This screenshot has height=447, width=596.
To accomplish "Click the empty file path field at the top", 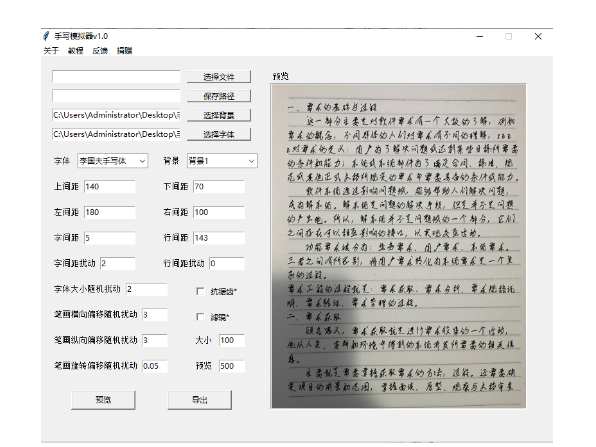I will pos(116,77).
